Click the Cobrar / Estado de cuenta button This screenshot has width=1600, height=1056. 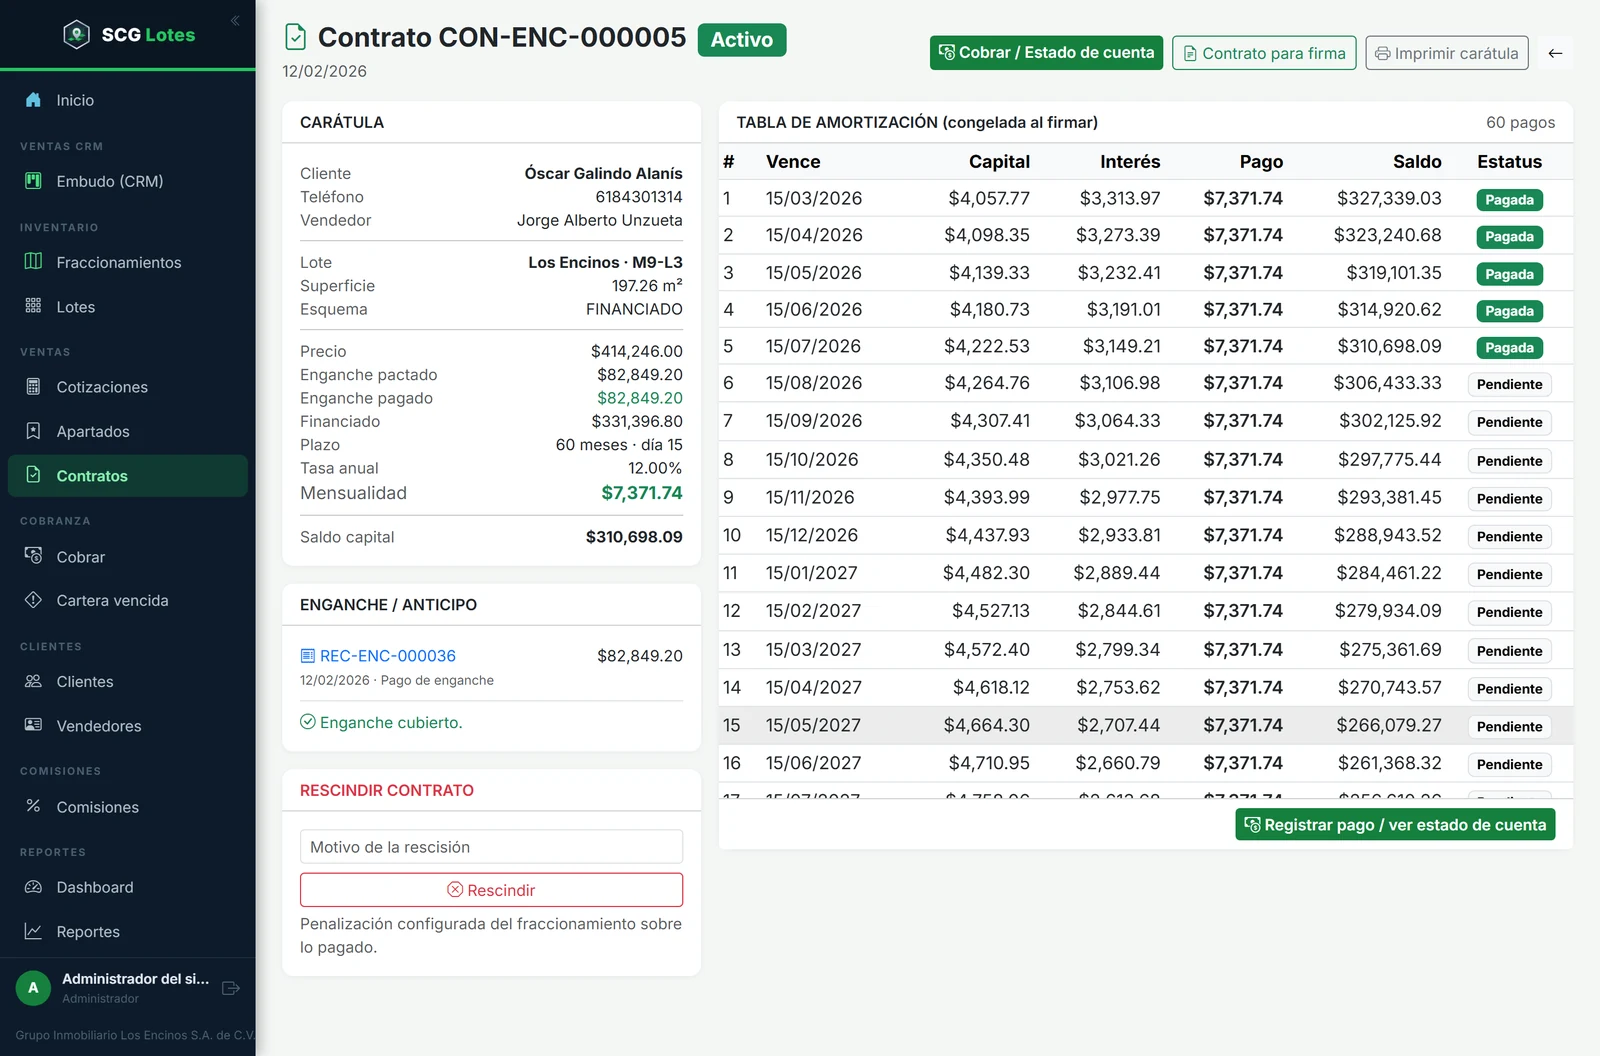click(x=1046, y=53)
